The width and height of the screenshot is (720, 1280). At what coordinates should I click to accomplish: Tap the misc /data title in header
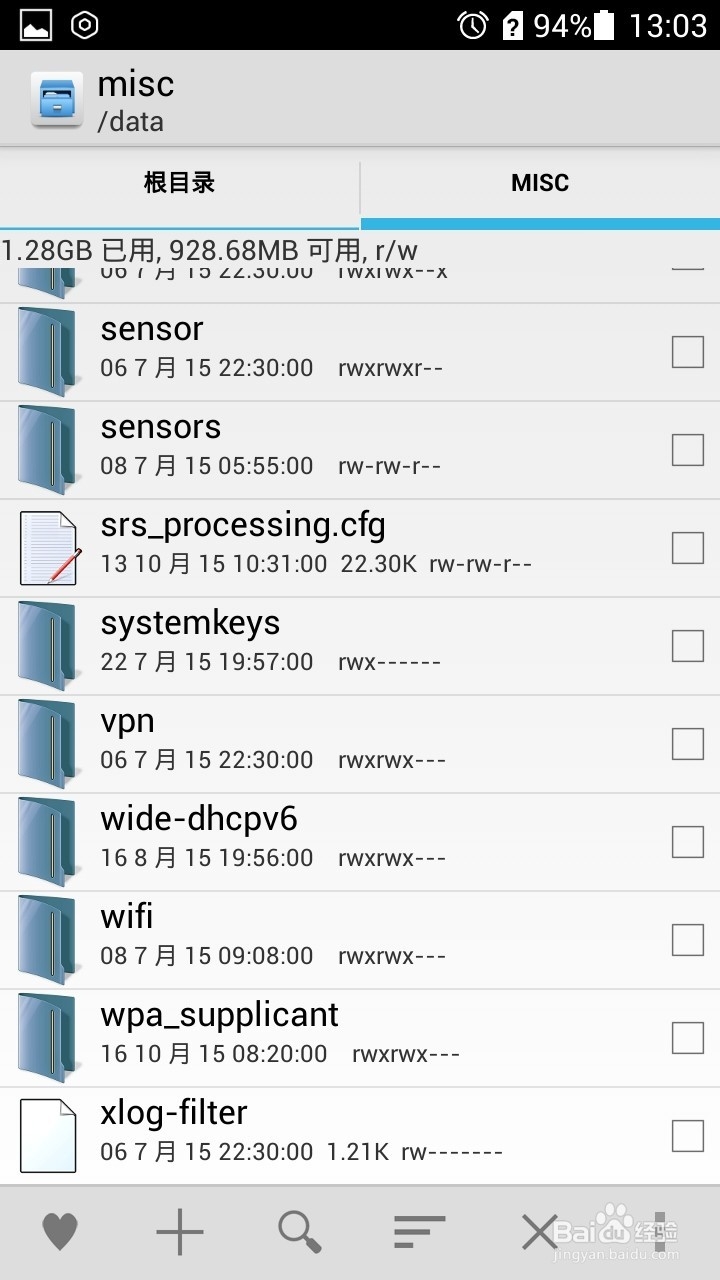coord(136,101)
